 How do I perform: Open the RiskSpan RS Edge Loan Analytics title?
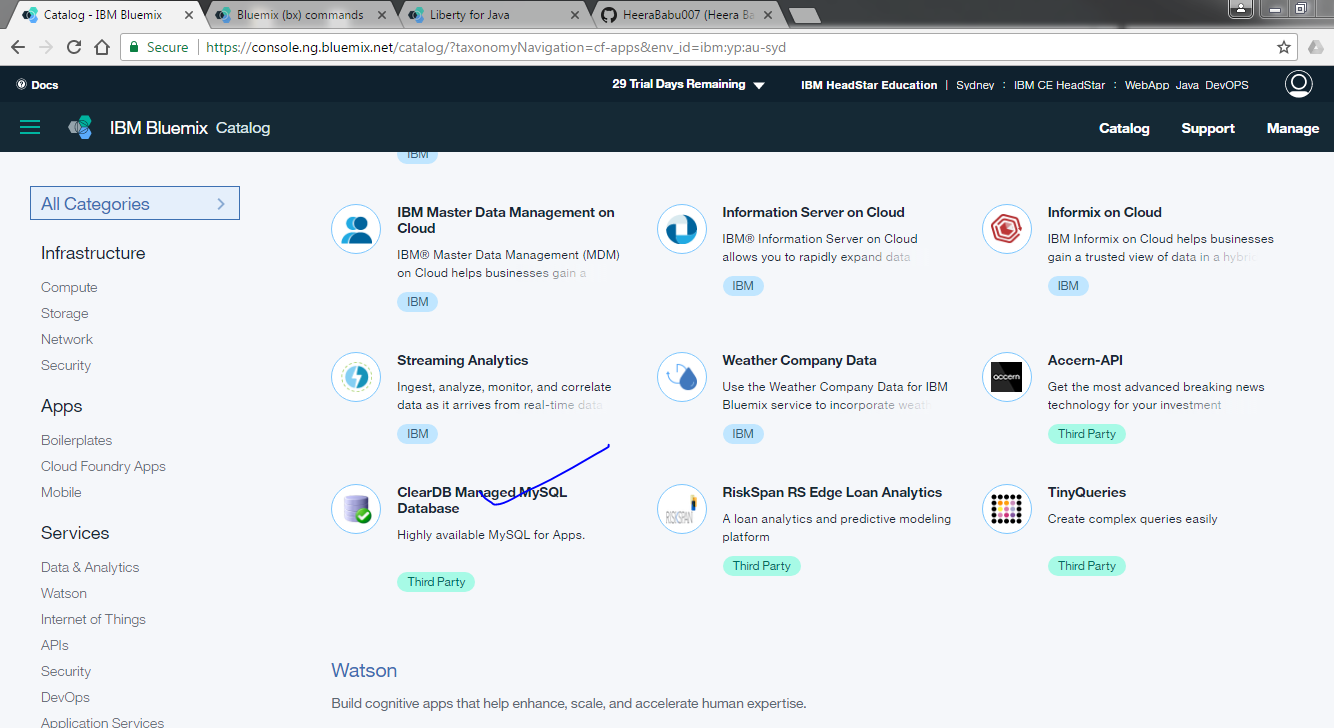[832, 492]
